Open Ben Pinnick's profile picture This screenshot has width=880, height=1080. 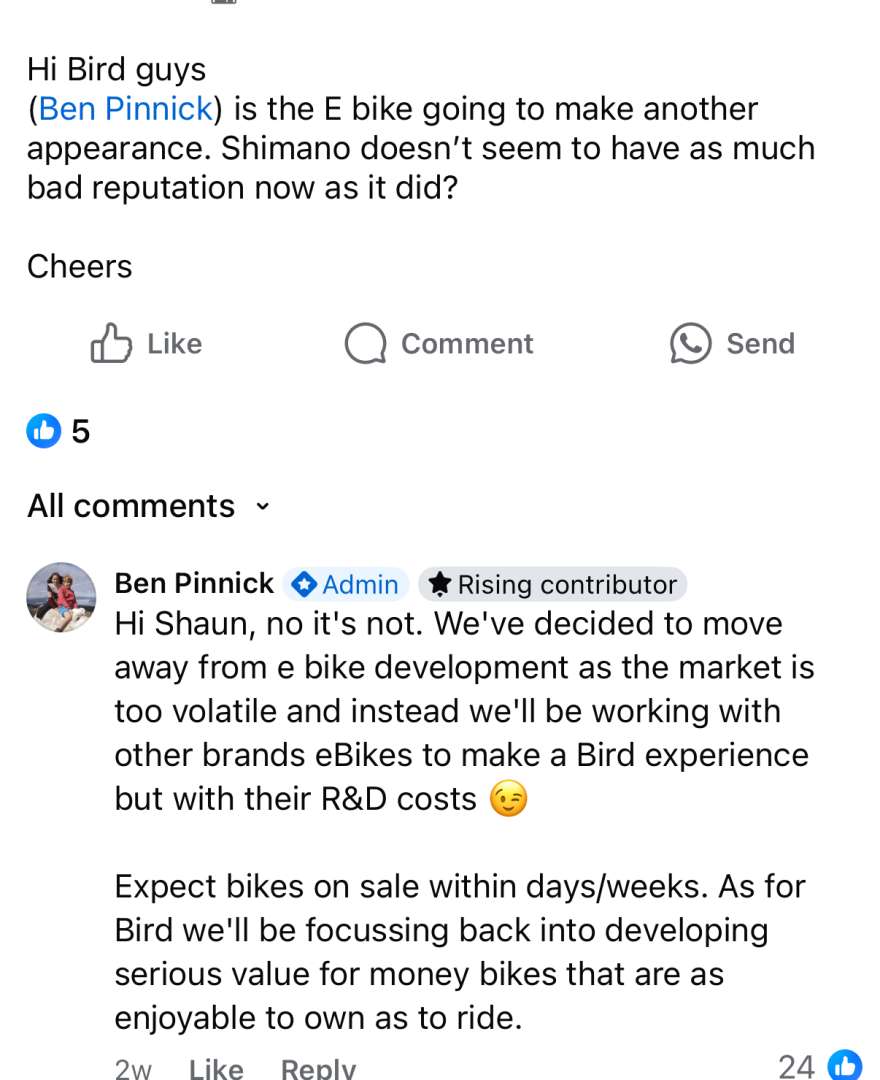pyautogui.click(x=61, y=597)
